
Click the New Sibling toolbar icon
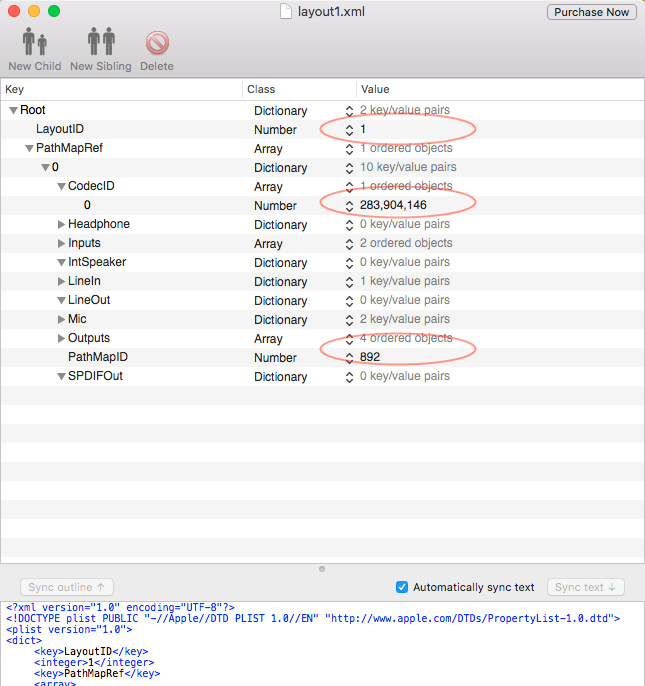(x=101, y=42)
